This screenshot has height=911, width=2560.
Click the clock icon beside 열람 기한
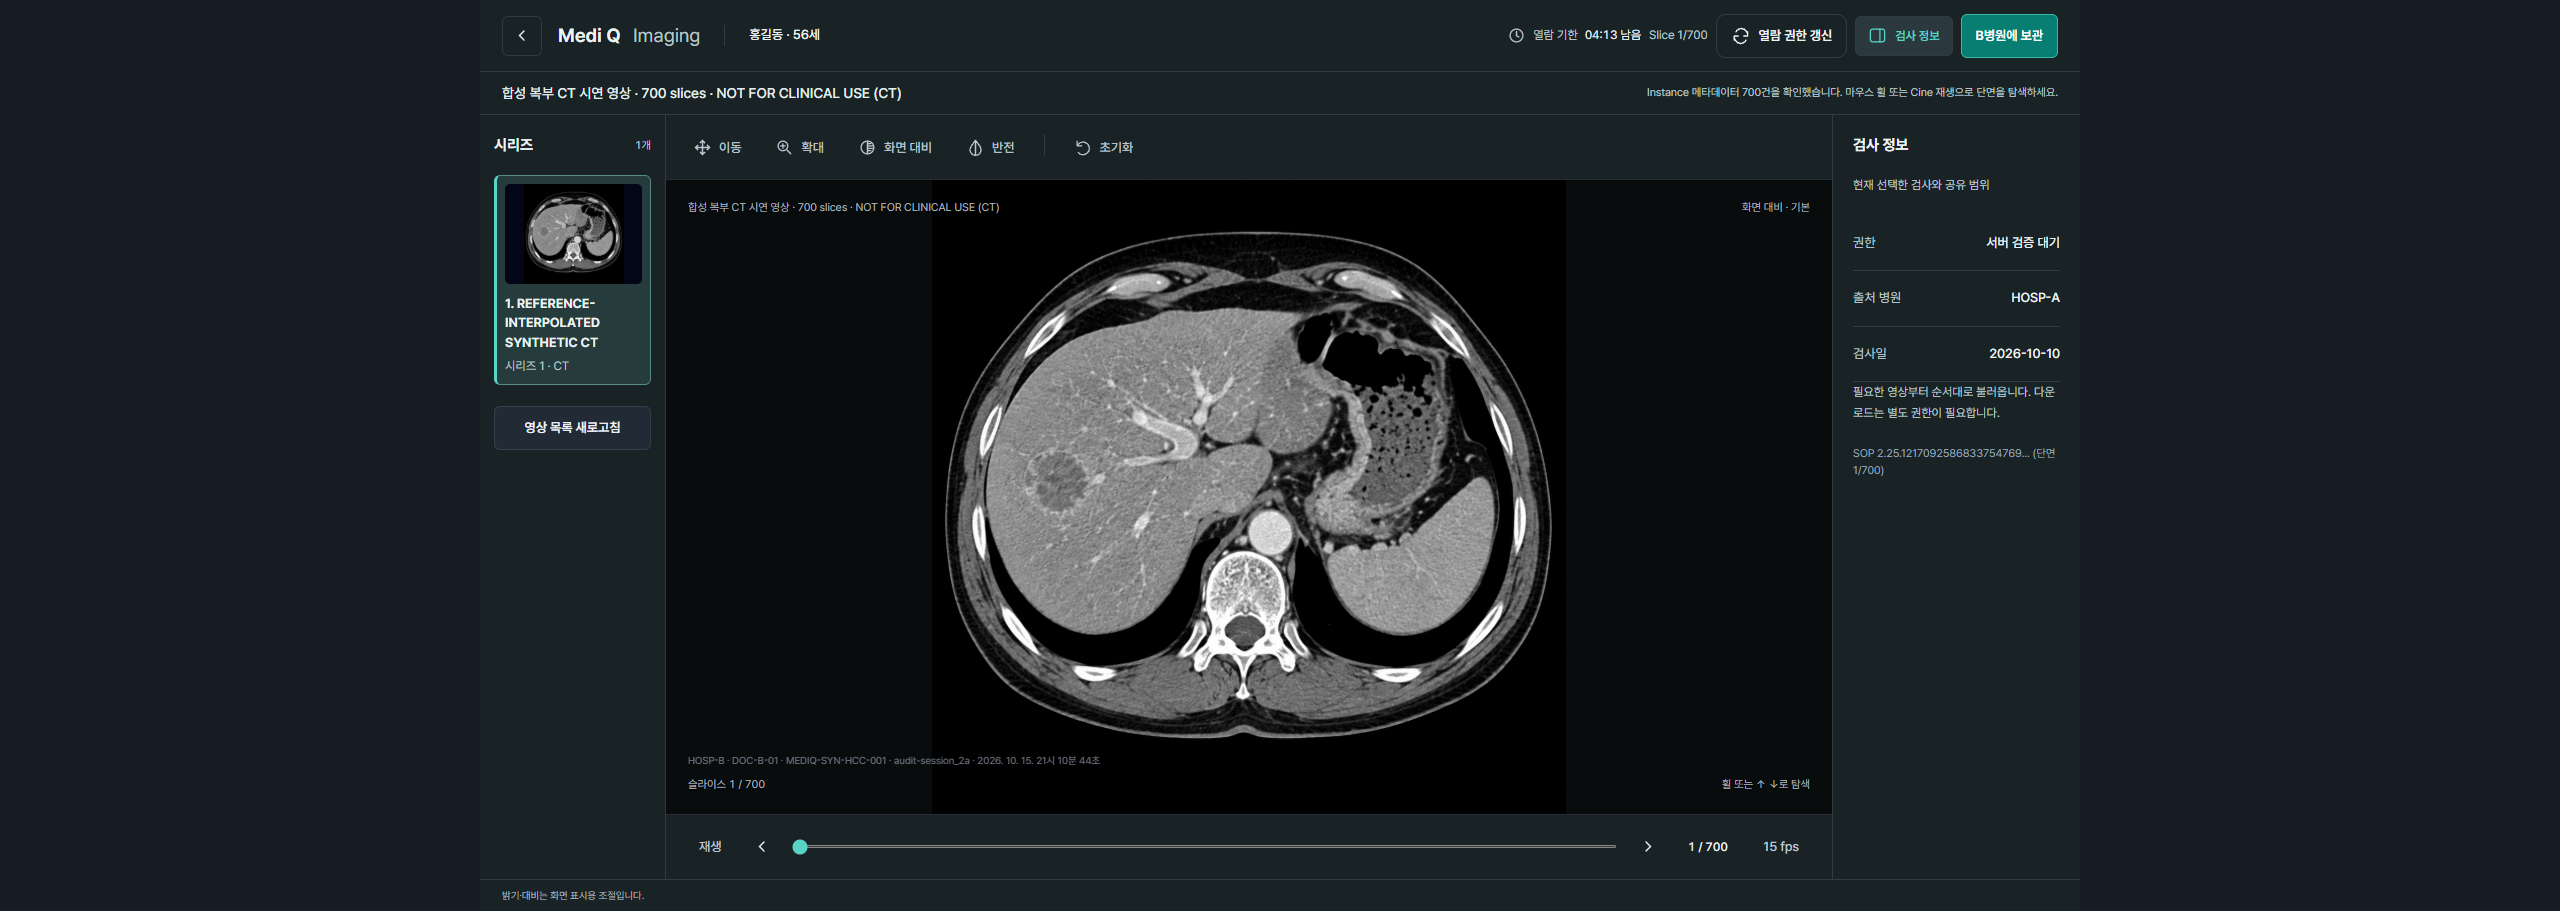click(1516, 35)
